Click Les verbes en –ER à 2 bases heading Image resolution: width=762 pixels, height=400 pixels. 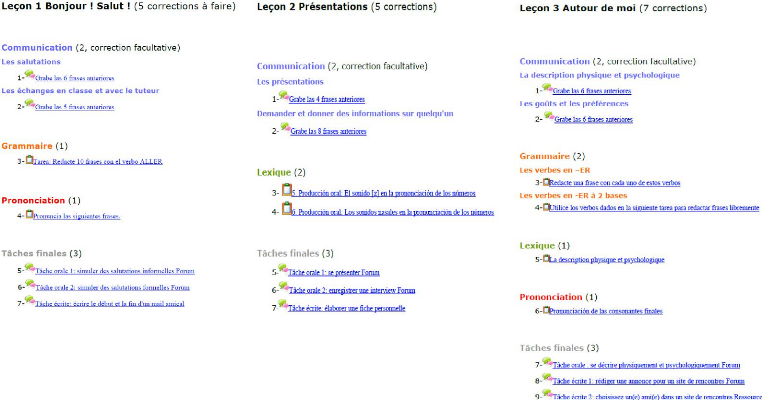pos(573,195)
